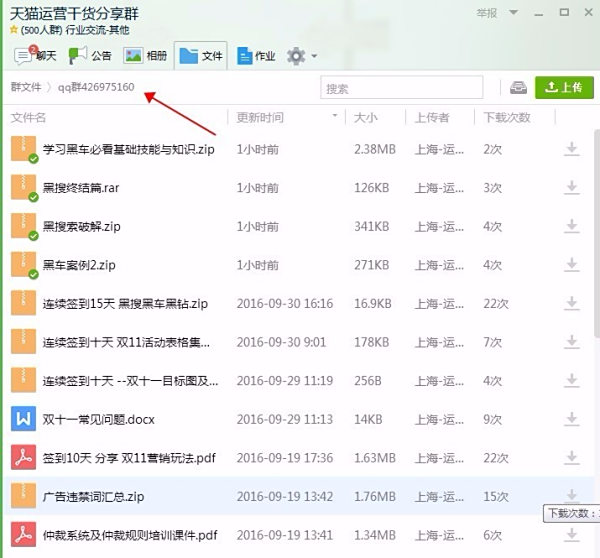The width and height of the screenshot is (600, 558).
Task: Click the settings gear icon
Action: (296, 56)
